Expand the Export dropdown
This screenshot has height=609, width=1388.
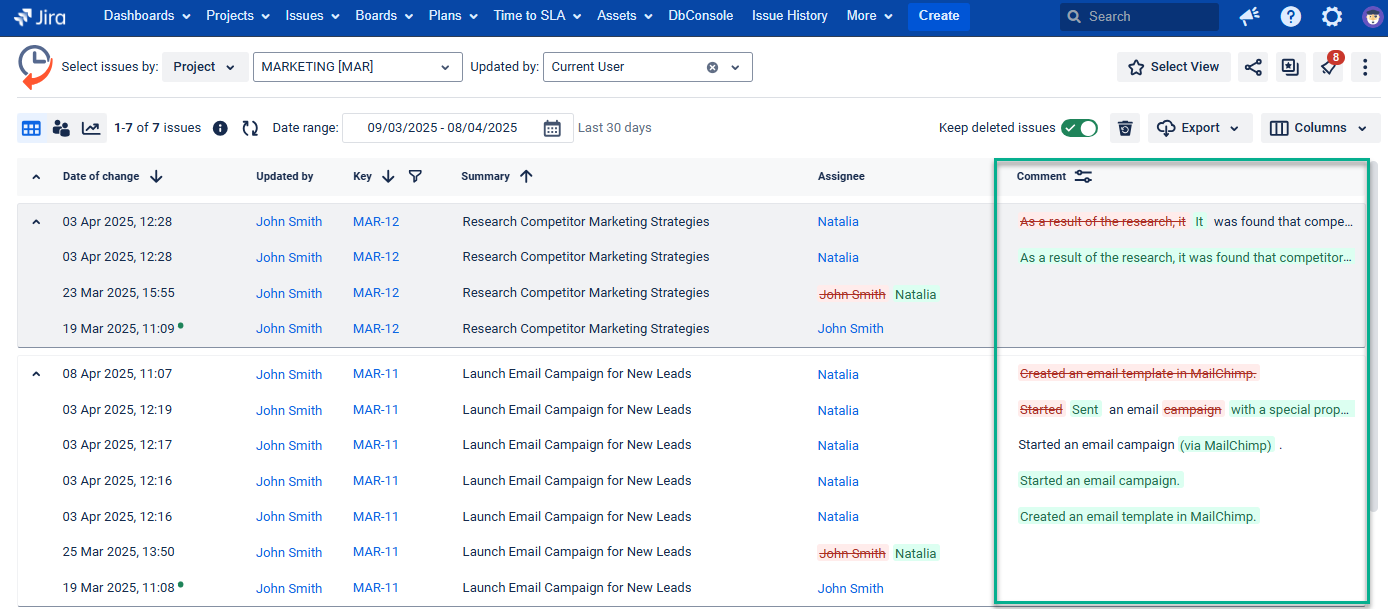[1198, 128]
